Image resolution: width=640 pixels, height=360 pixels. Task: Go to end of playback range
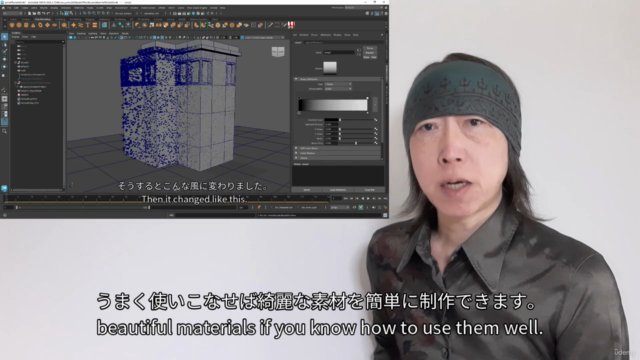tap(385, 199)
